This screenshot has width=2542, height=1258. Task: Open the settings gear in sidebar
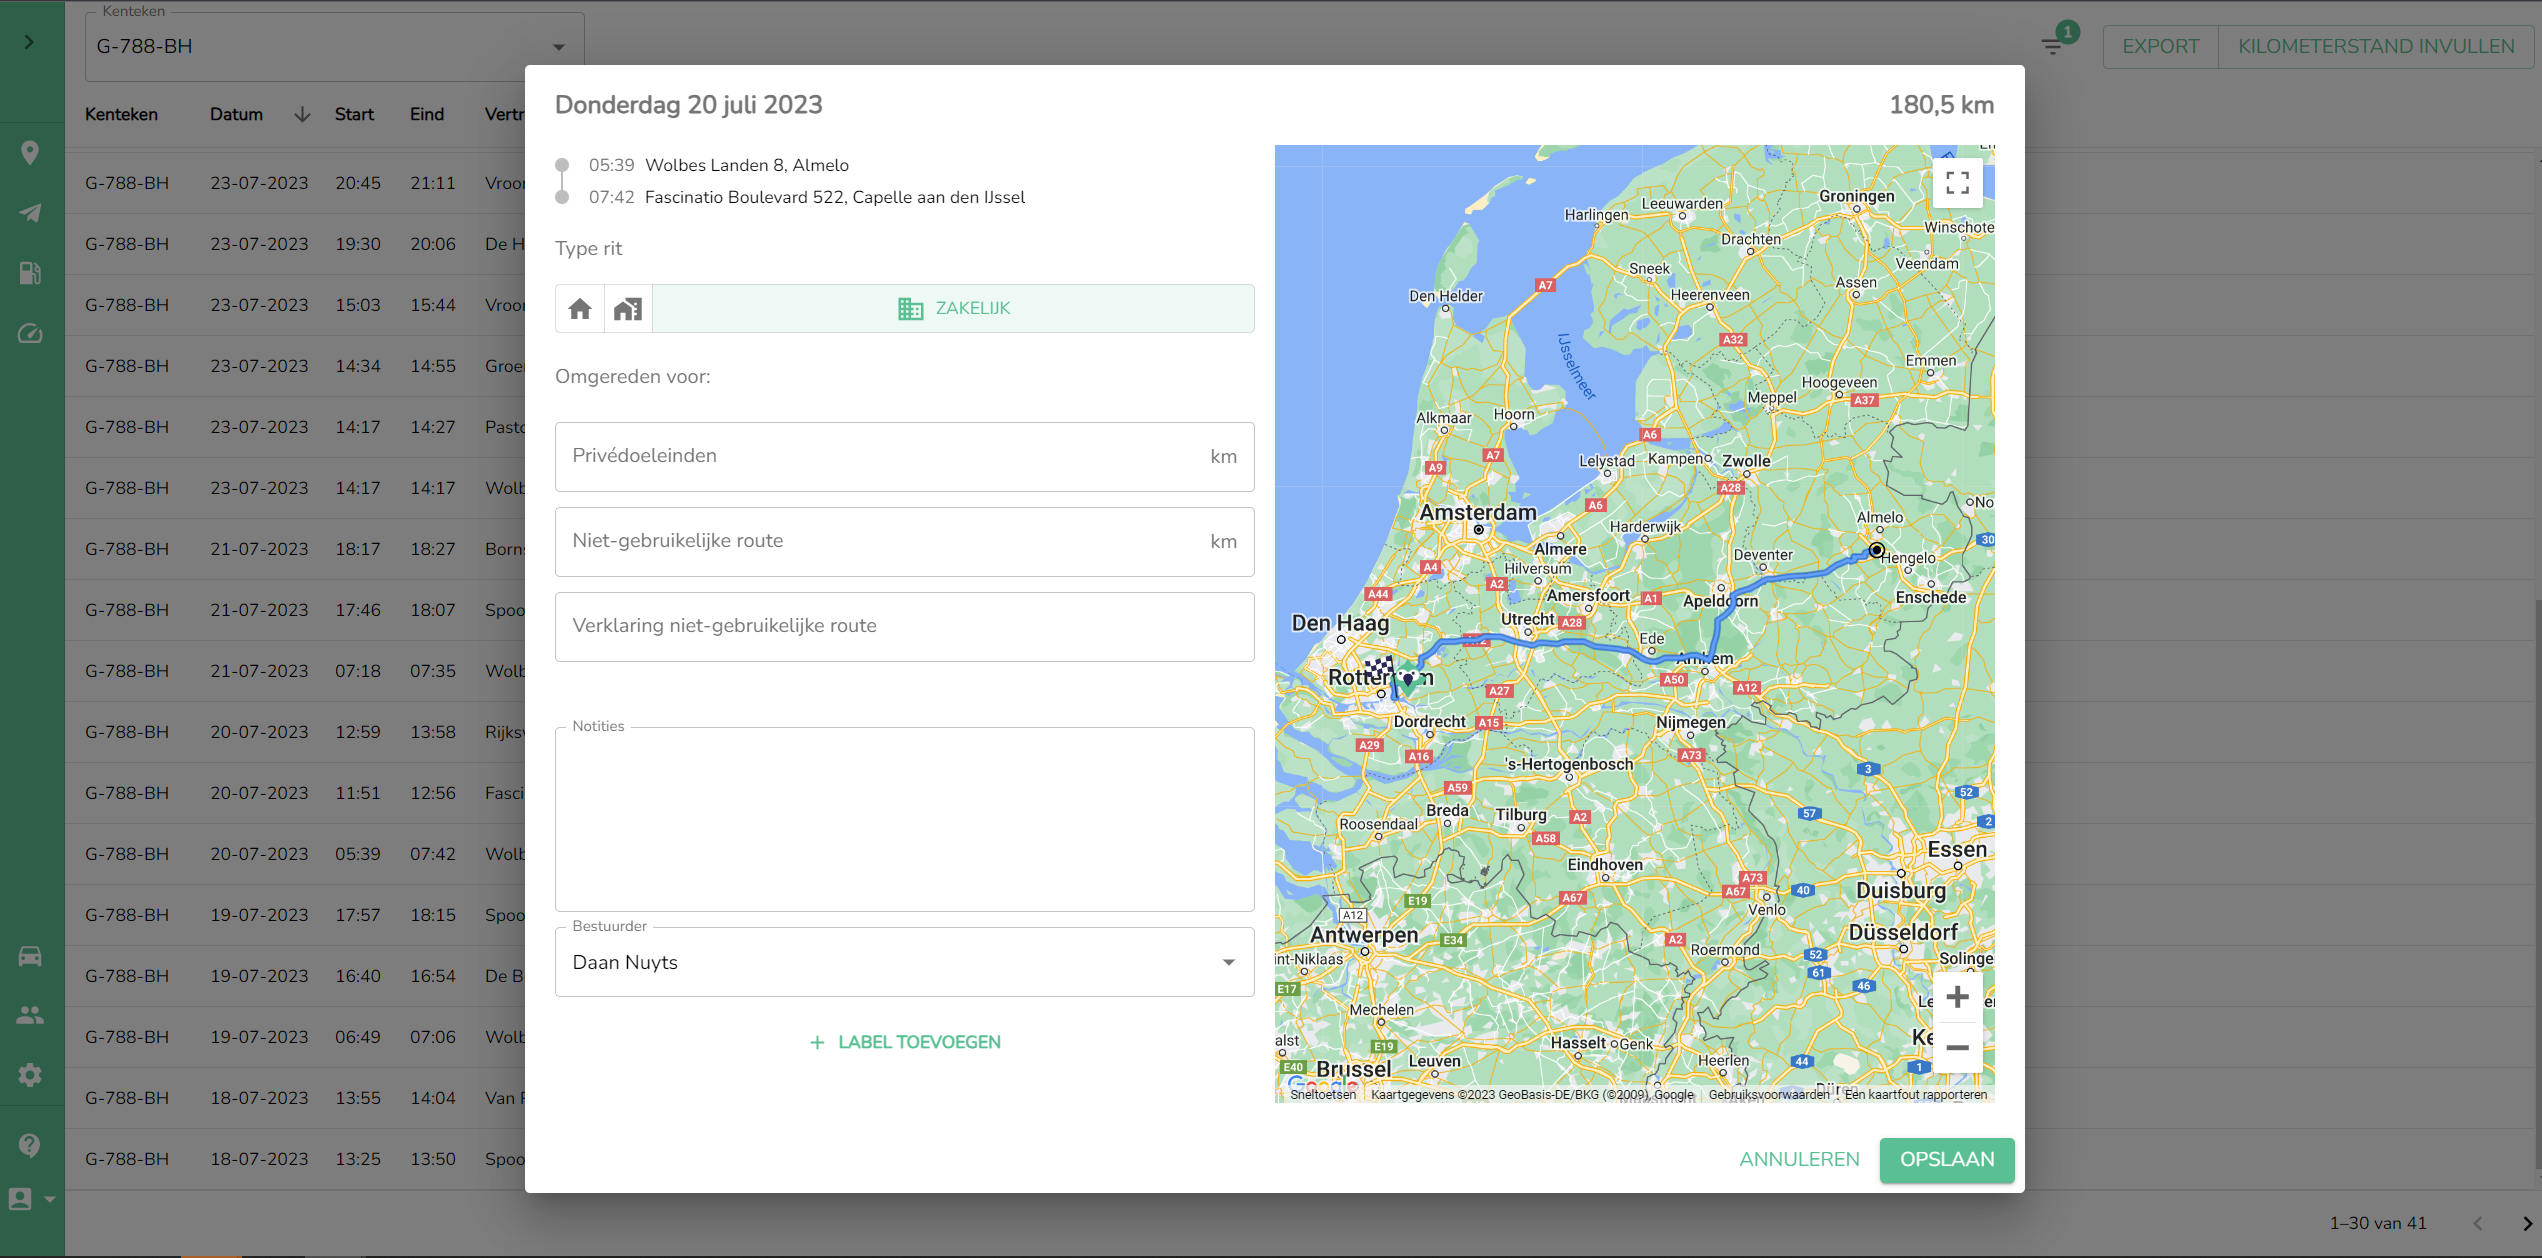pyautogui.click(x=30, y=1075)
